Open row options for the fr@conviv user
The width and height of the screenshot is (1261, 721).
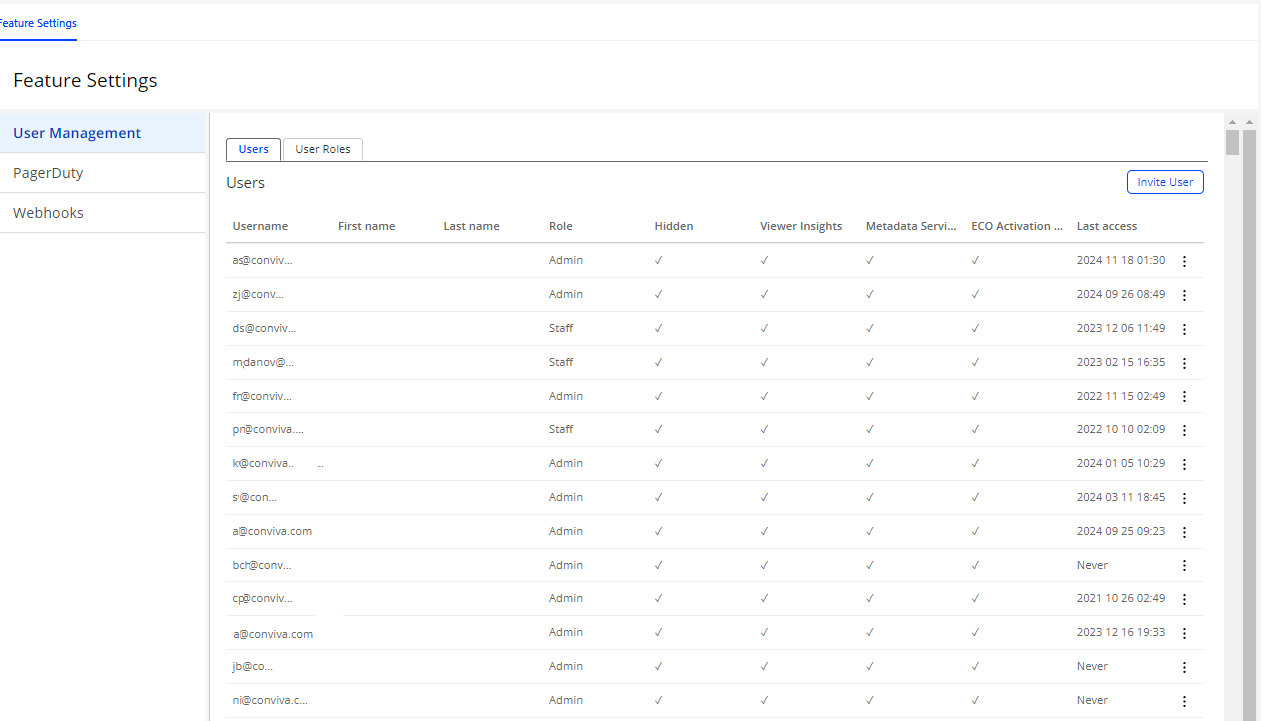click(1184, 397)
